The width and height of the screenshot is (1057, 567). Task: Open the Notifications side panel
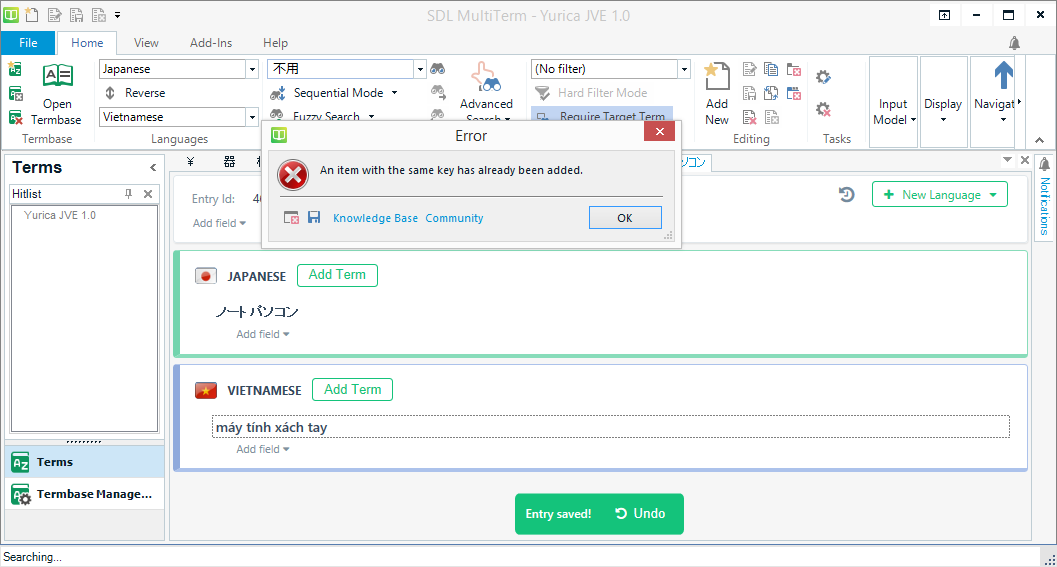pyautogui.click(x=1044, y=198)
